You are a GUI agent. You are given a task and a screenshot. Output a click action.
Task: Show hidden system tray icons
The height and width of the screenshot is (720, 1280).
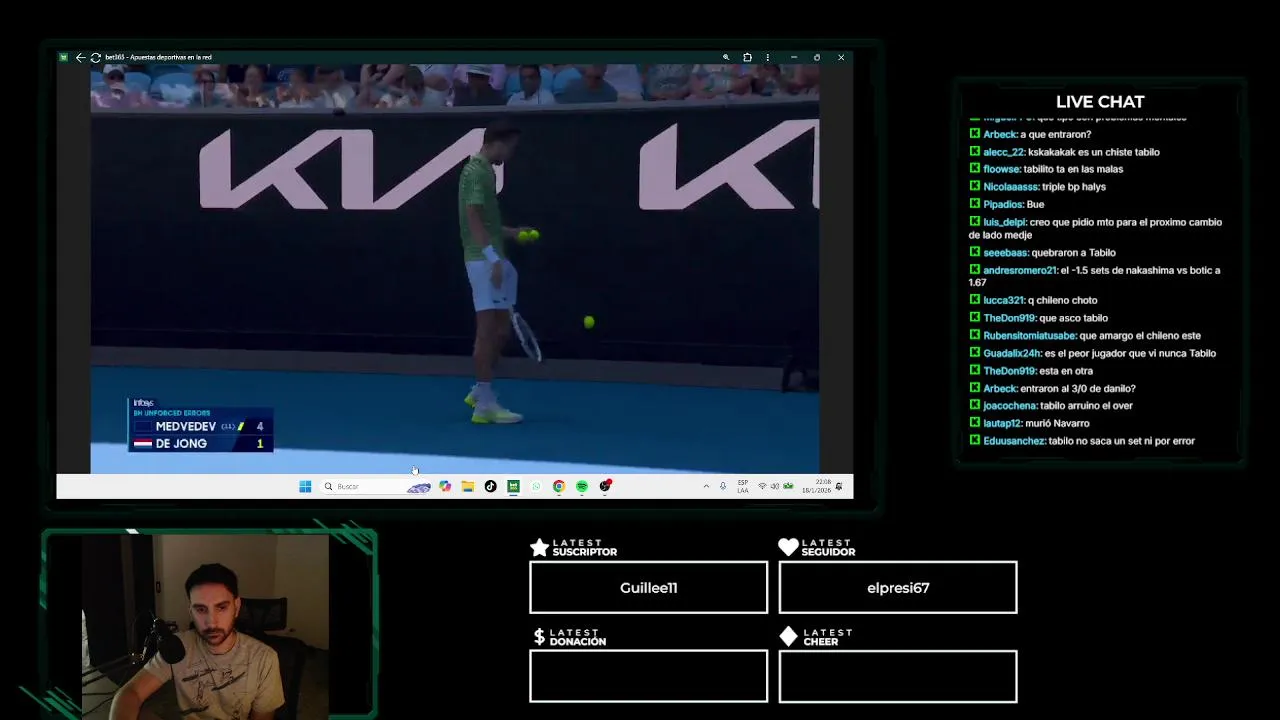pyautogui.click(x=706, y=486)
